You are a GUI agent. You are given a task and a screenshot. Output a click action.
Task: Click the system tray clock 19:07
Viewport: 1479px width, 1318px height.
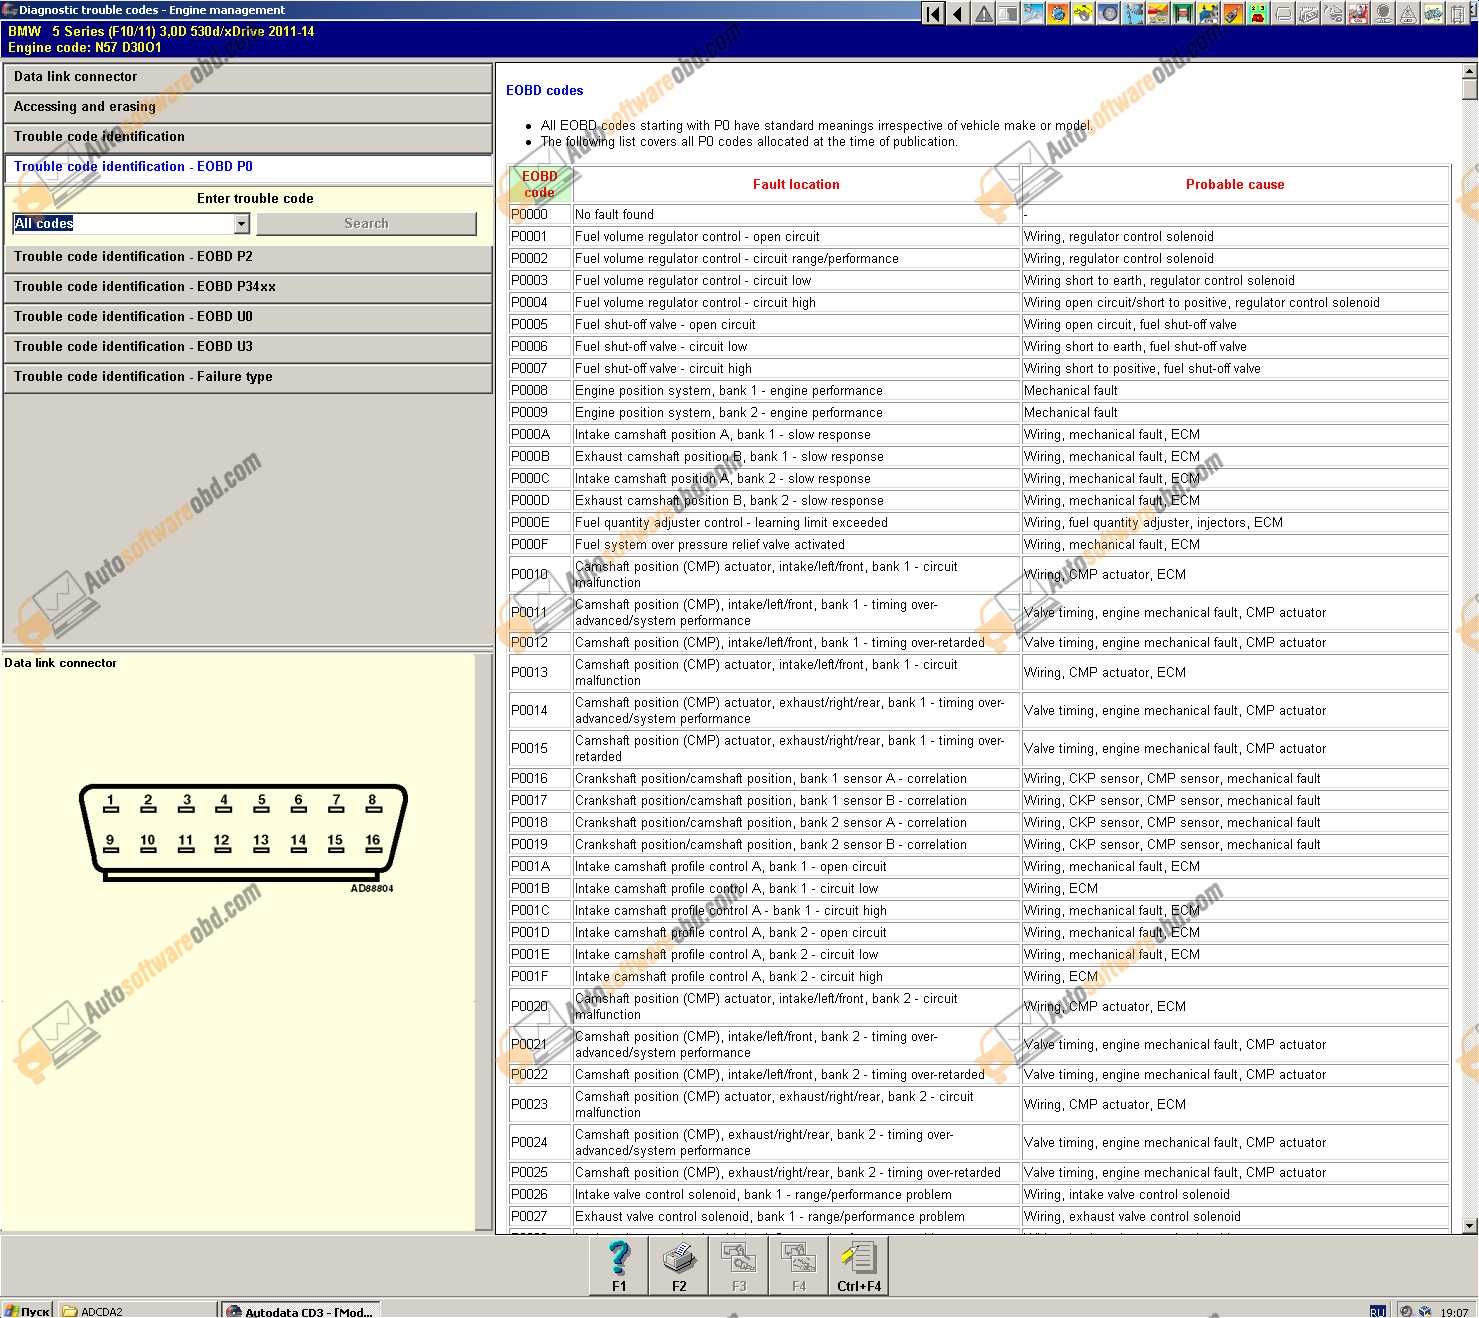coord(1454,1311)
